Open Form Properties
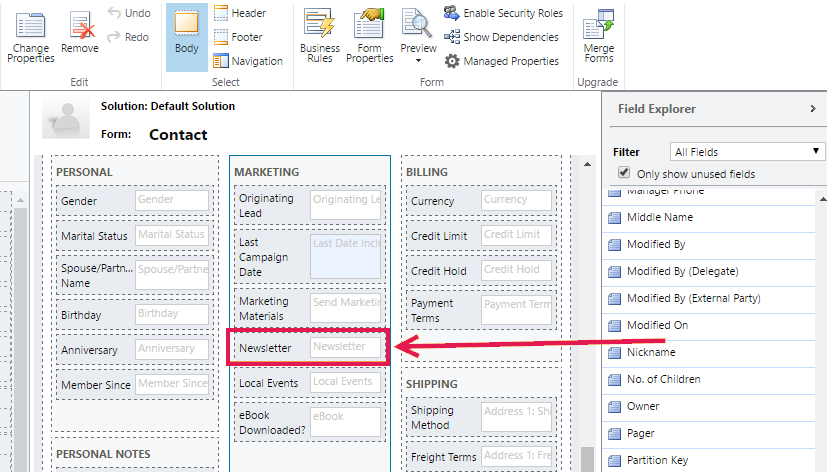 pyautogui.click(x=369, y=36)
